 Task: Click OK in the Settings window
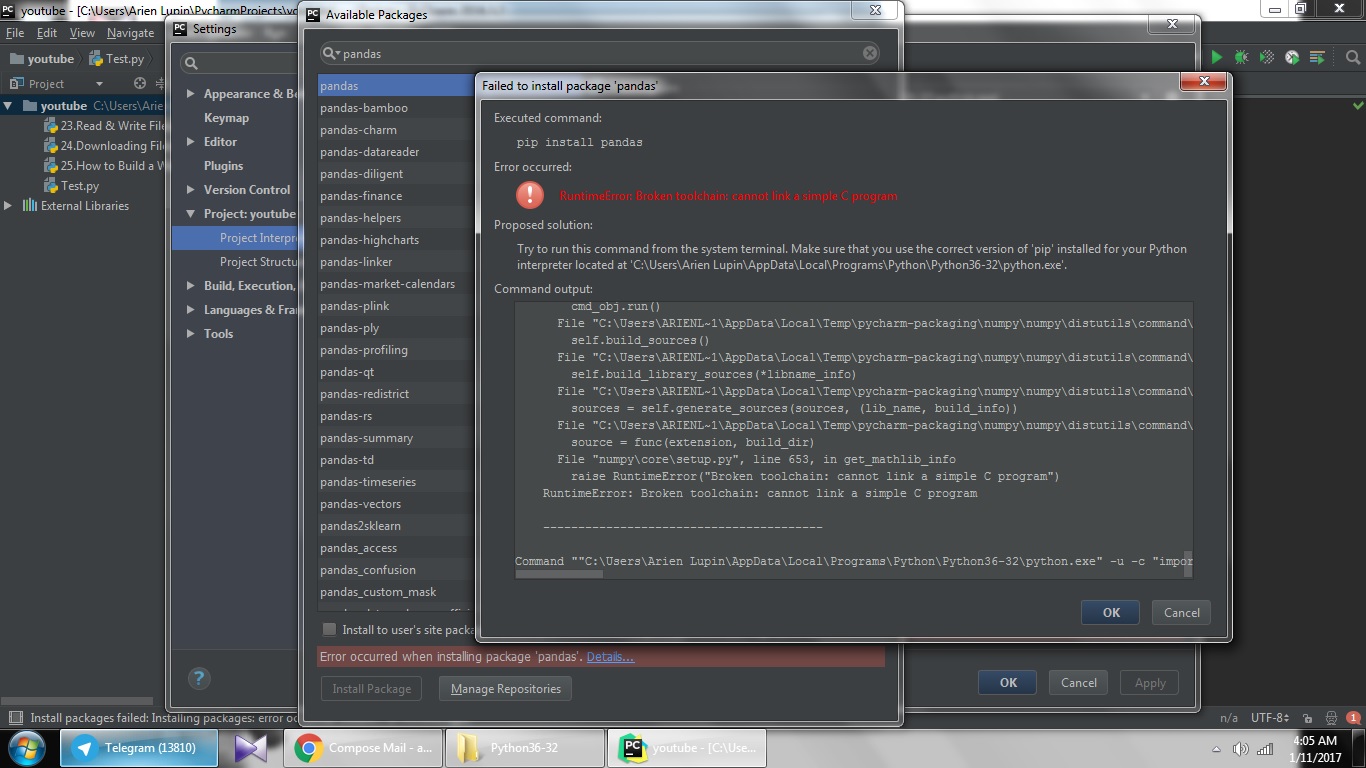pyautogui.click(x=1008, y=683)
